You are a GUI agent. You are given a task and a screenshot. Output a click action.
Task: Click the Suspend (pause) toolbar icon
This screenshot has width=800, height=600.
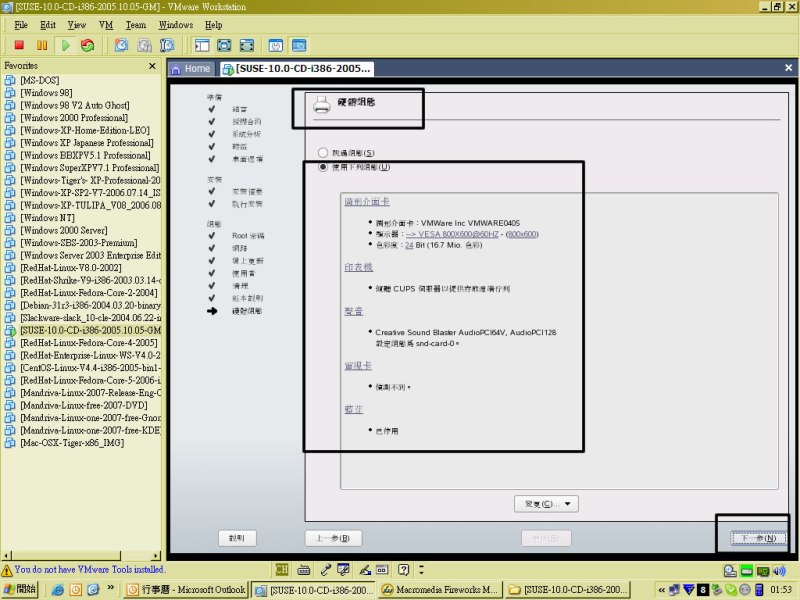pos(42,45)
